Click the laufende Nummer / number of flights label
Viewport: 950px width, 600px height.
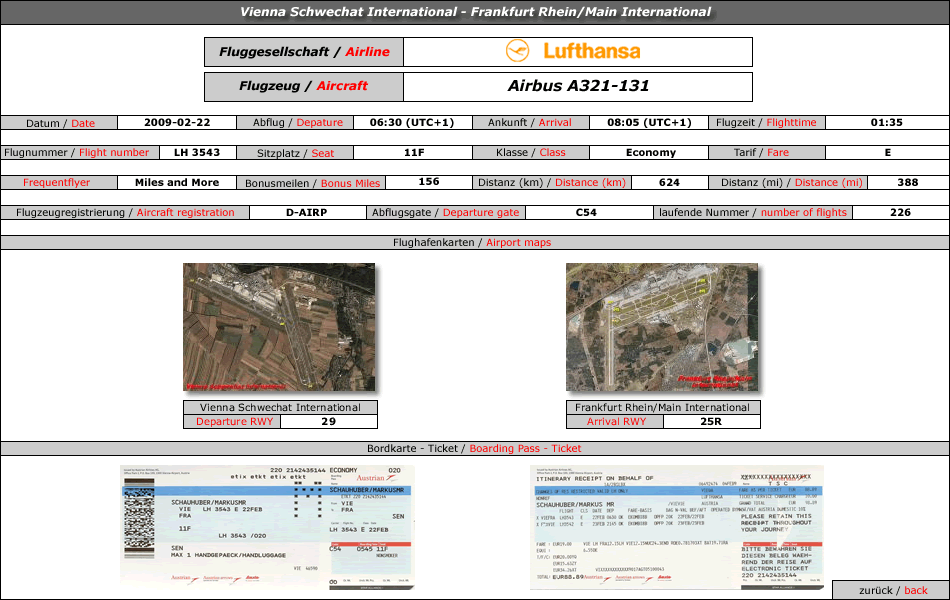click(x=753, y=213)
